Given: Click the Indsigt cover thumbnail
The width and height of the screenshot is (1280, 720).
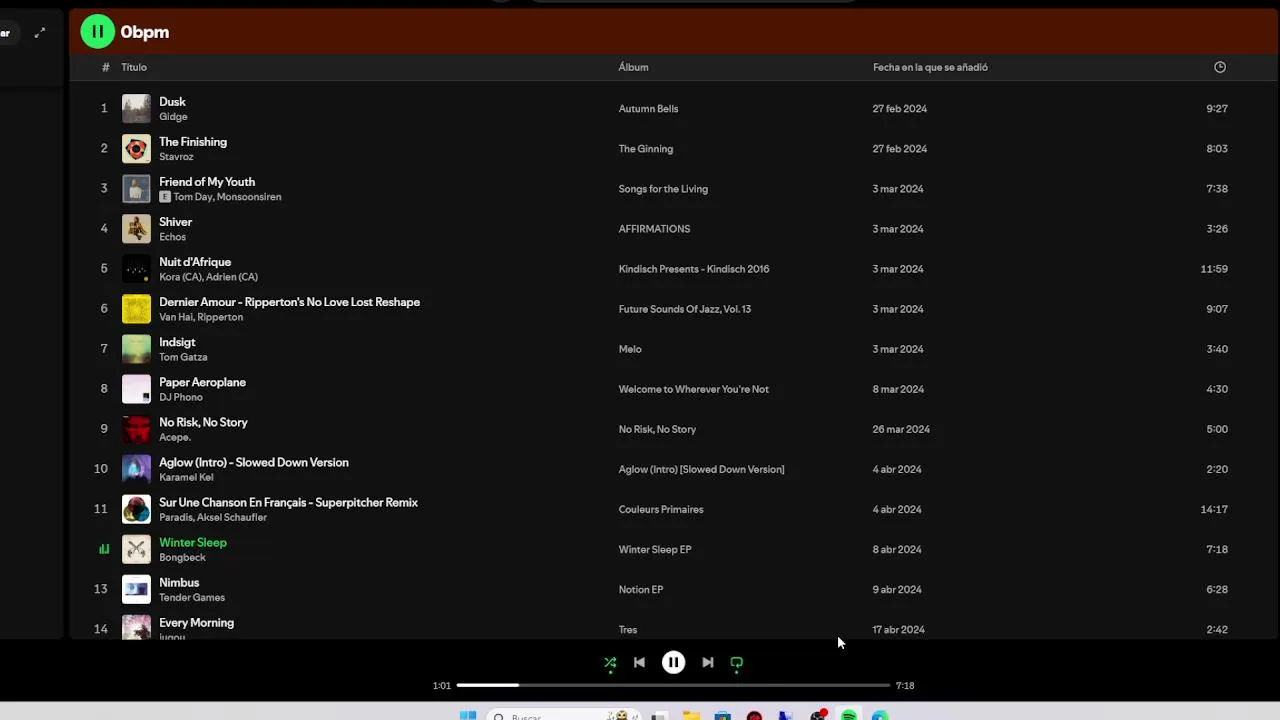Looking at the screenshot, I should tap(136, 348).
